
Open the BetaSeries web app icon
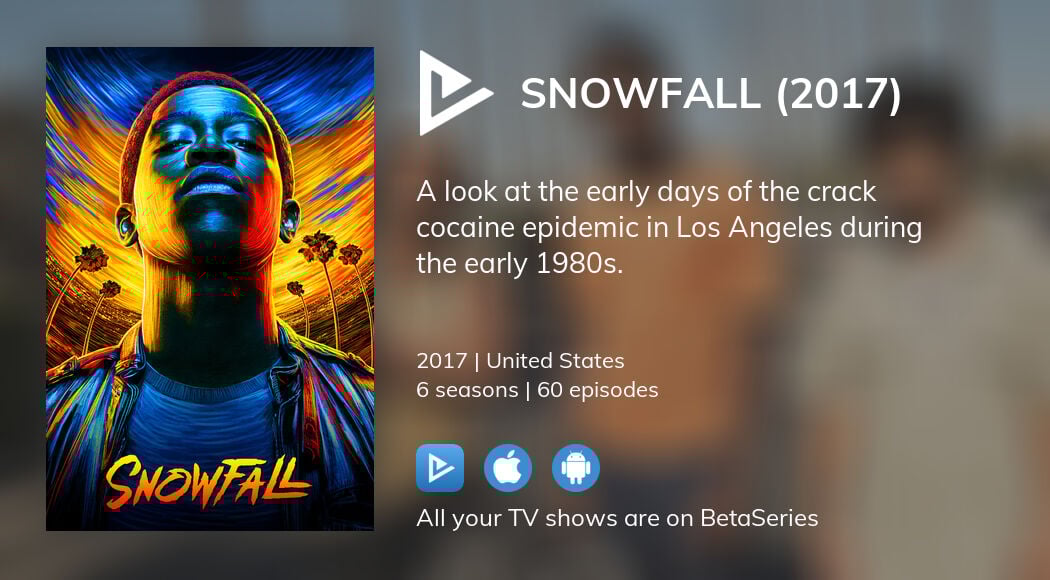(x=440, y=468)
